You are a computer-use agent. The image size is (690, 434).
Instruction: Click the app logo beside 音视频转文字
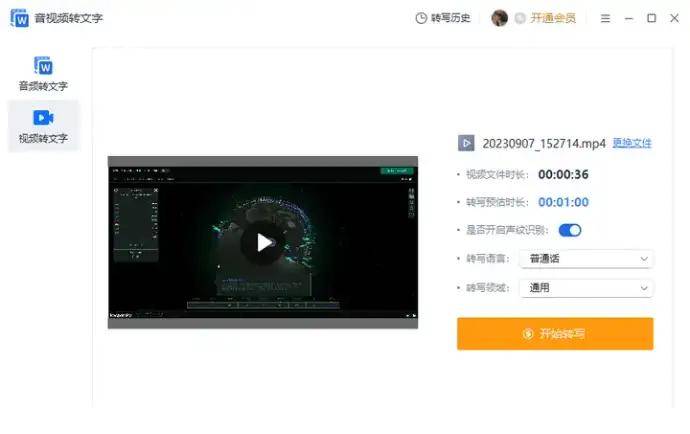click(x=20, y=18)
